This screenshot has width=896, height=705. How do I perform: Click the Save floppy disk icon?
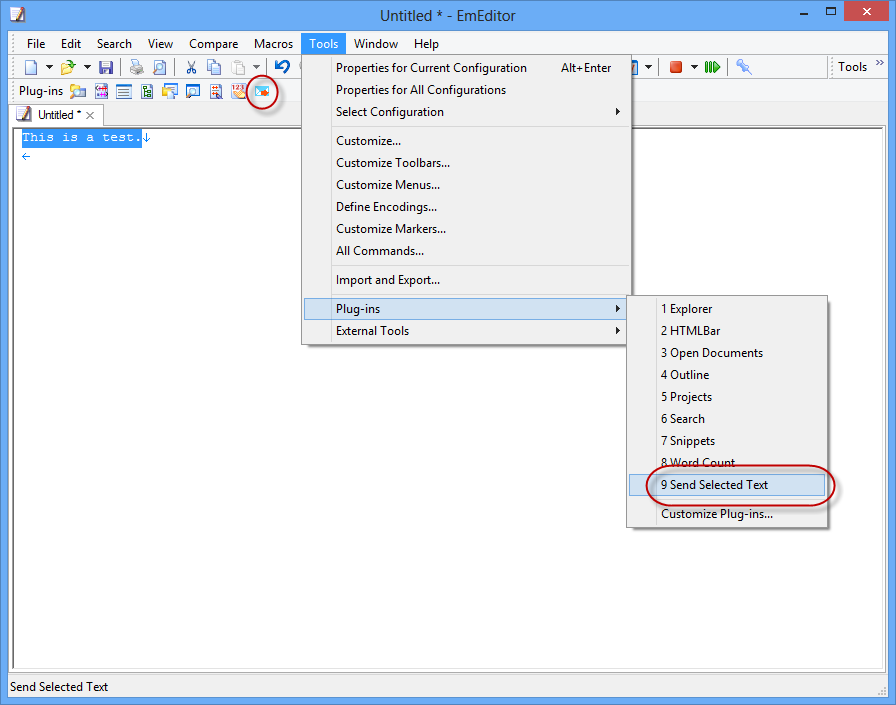click(x=106, y=67)
